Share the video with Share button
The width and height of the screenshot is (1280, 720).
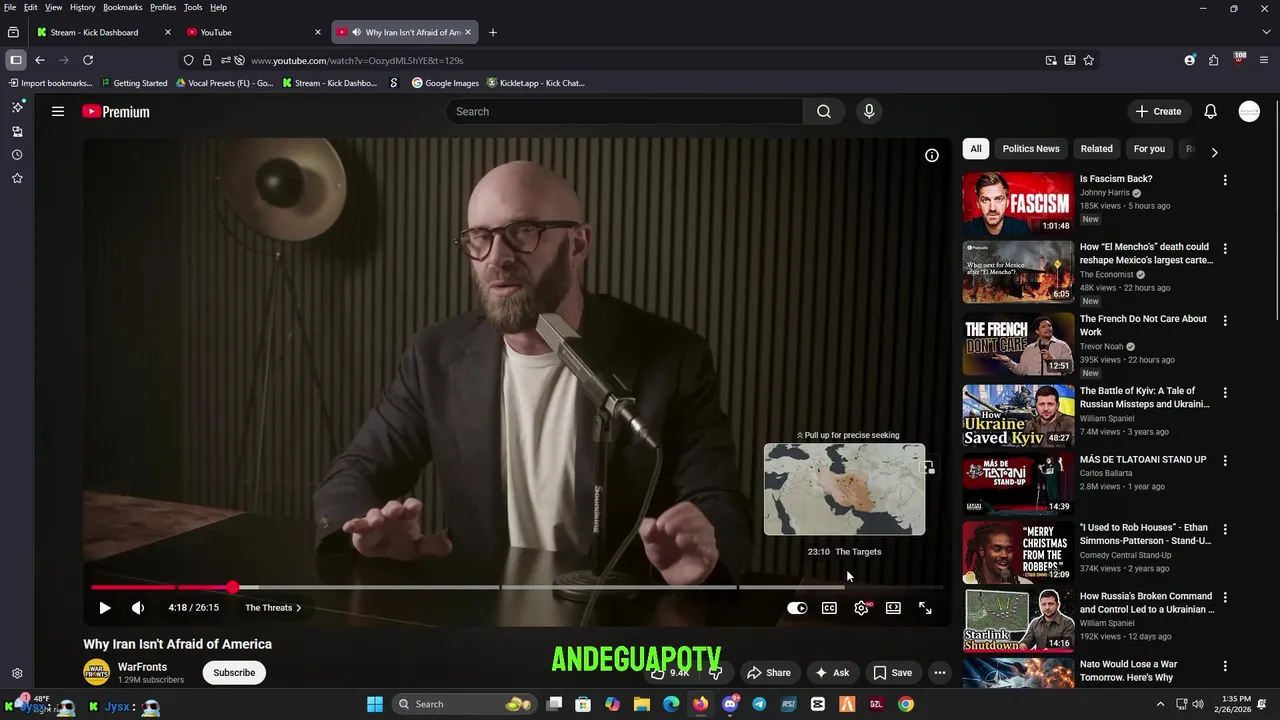point(769,673)
